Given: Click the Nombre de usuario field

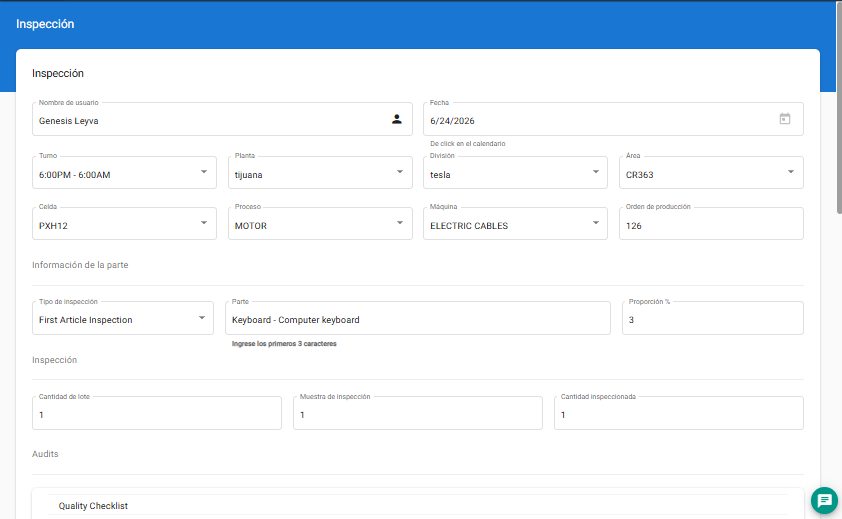Looking at the screenshot, I should 222,119.
